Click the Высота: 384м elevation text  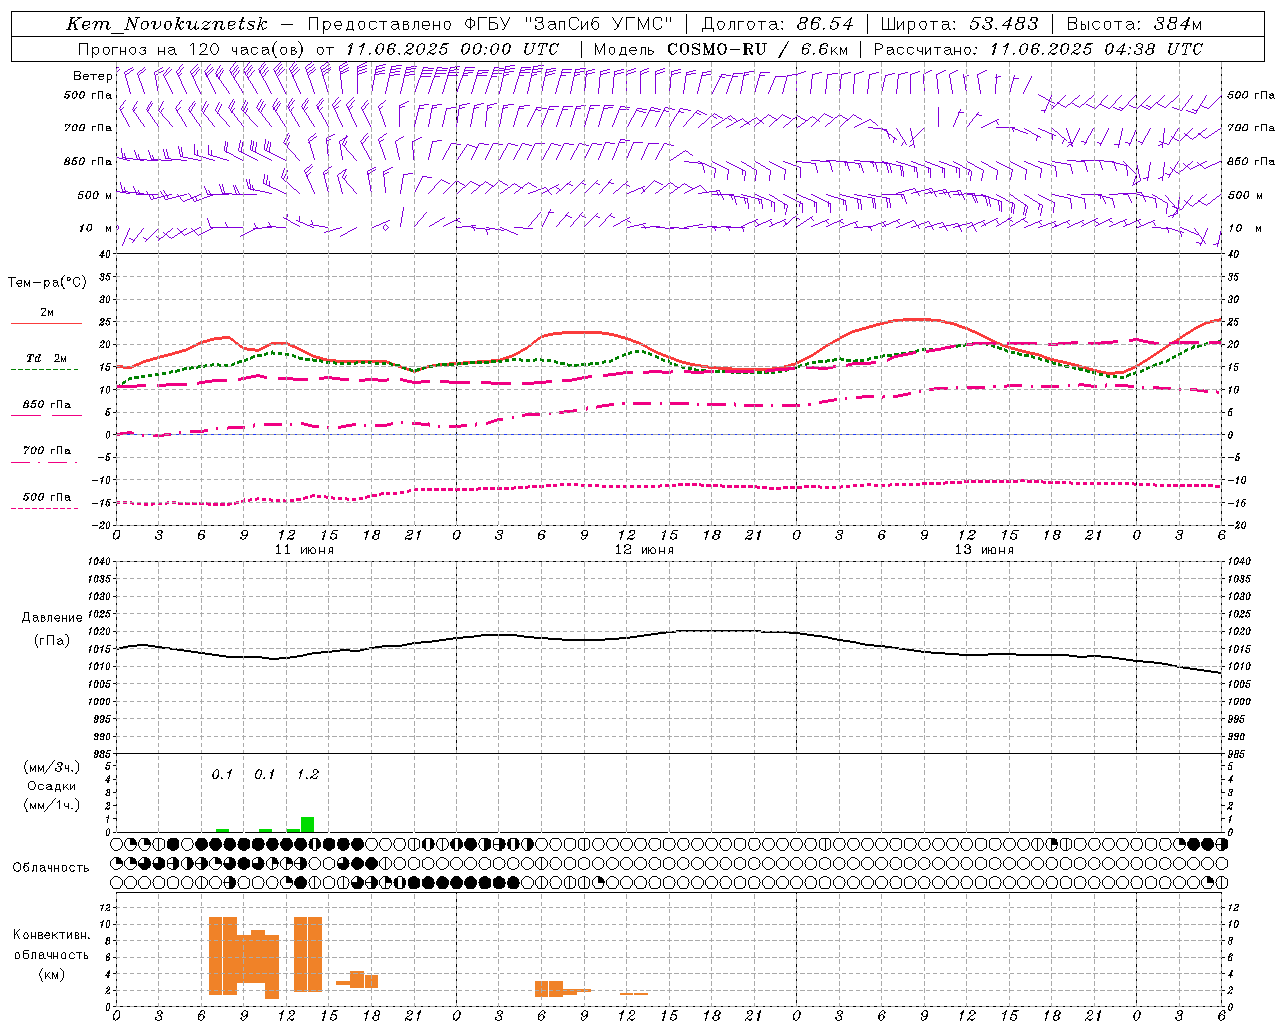pos(1134,24)
